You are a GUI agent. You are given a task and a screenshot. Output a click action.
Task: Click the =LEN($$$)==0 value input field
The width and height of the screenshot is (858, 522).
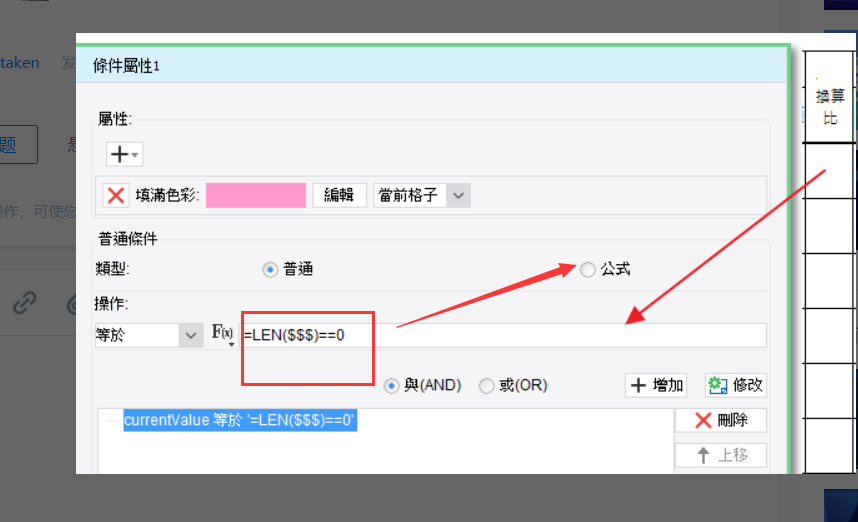(x=503, y=335)
